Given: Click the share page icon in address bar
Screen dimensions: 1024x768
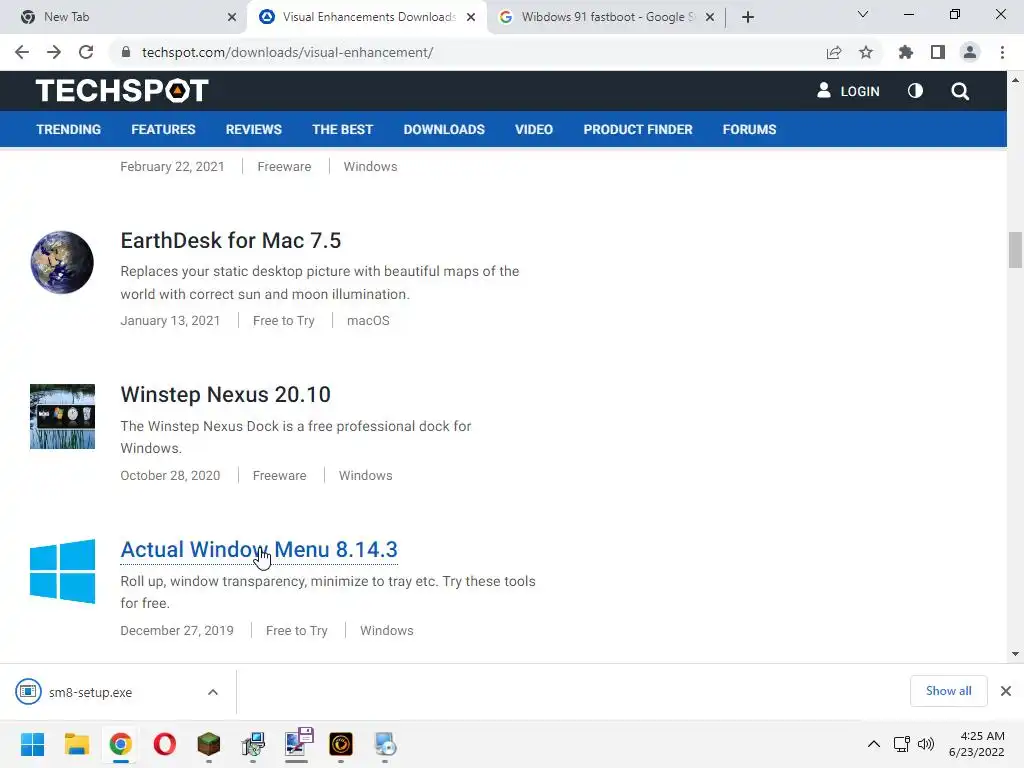Looking at the screenshot, I should [x=834, y=52].
